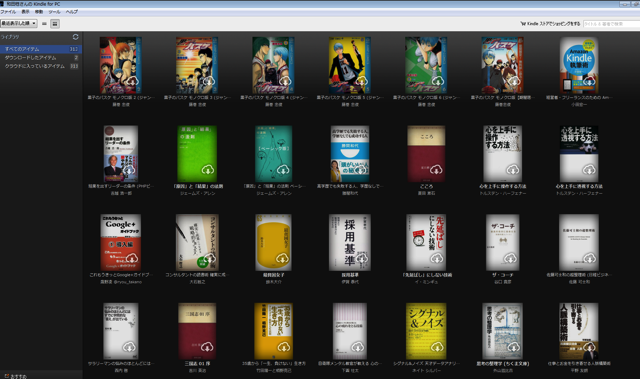This screenshot has width=640, height=379.
Task: Click the library sync refresh icon
Action: click(x=76, y=37)
